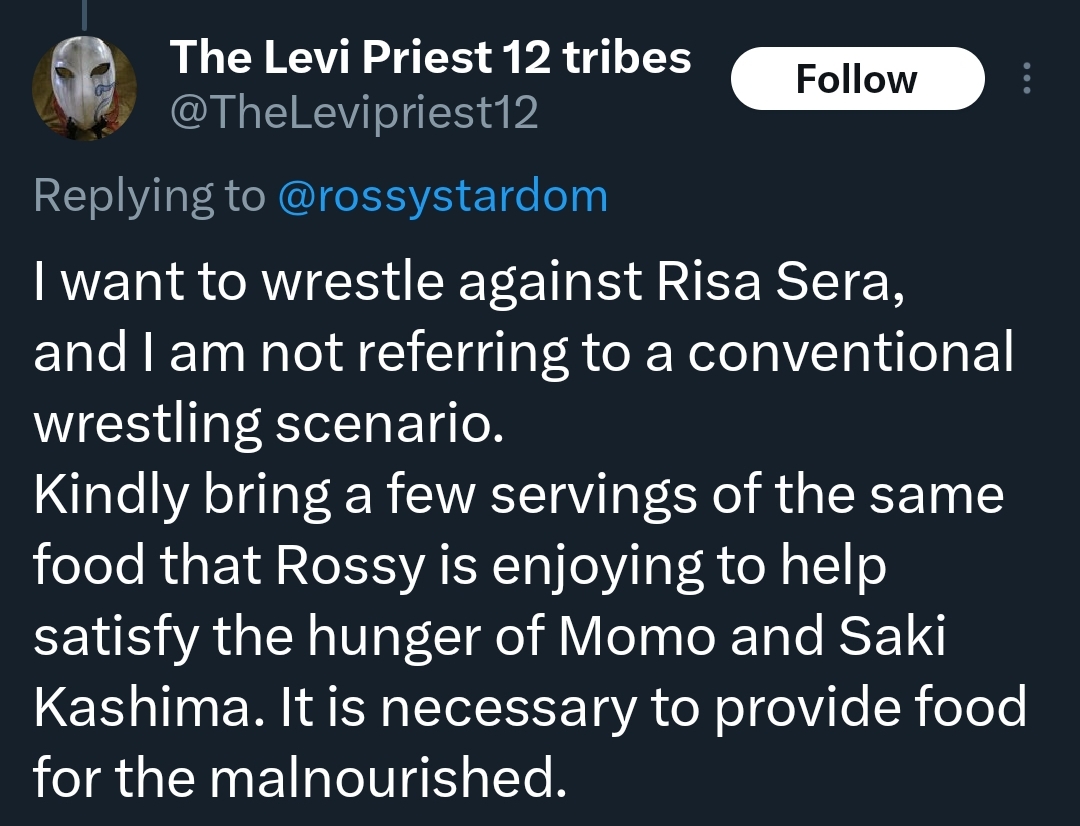Click the word 'conventional' in the tweet

point(850,352)
